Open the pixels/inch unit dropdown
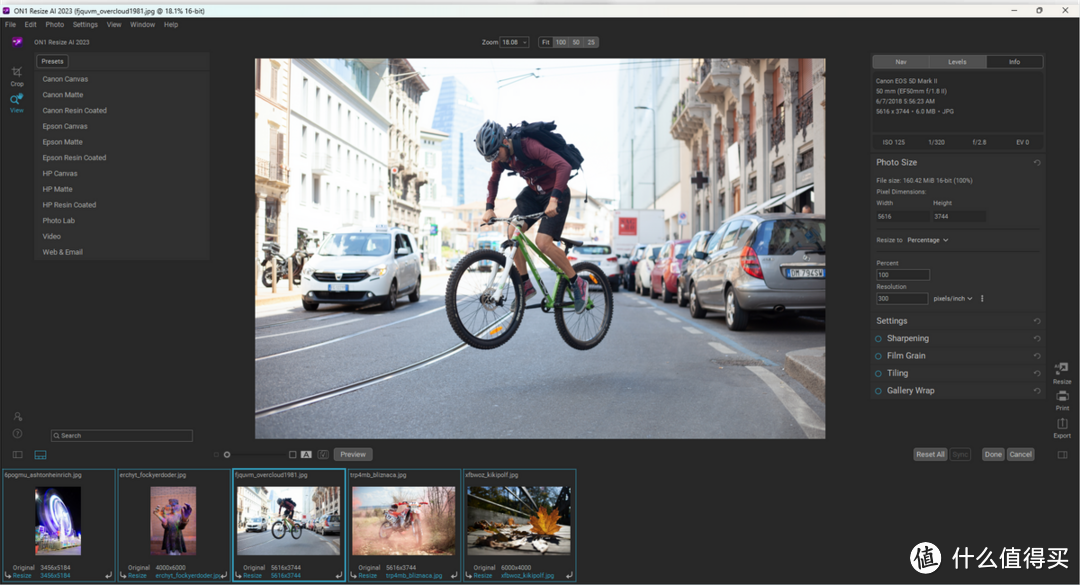This screenshot has height=585, width=1080. pos(953,298)
